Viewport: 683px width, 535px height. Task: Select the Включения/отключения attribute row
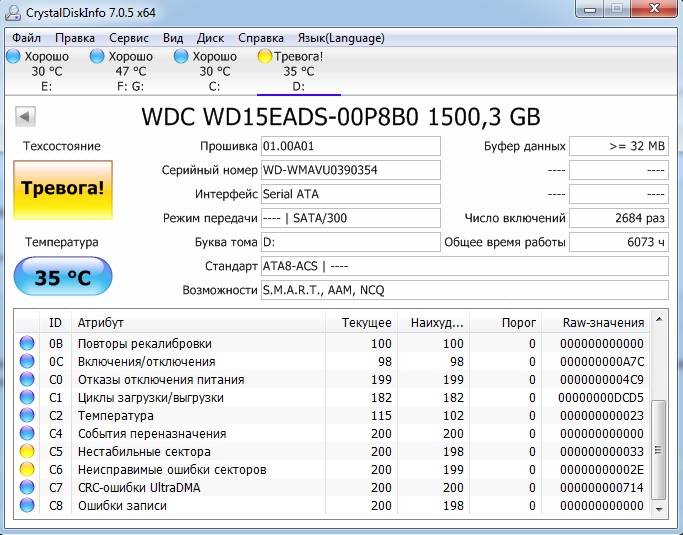[332, 361]
